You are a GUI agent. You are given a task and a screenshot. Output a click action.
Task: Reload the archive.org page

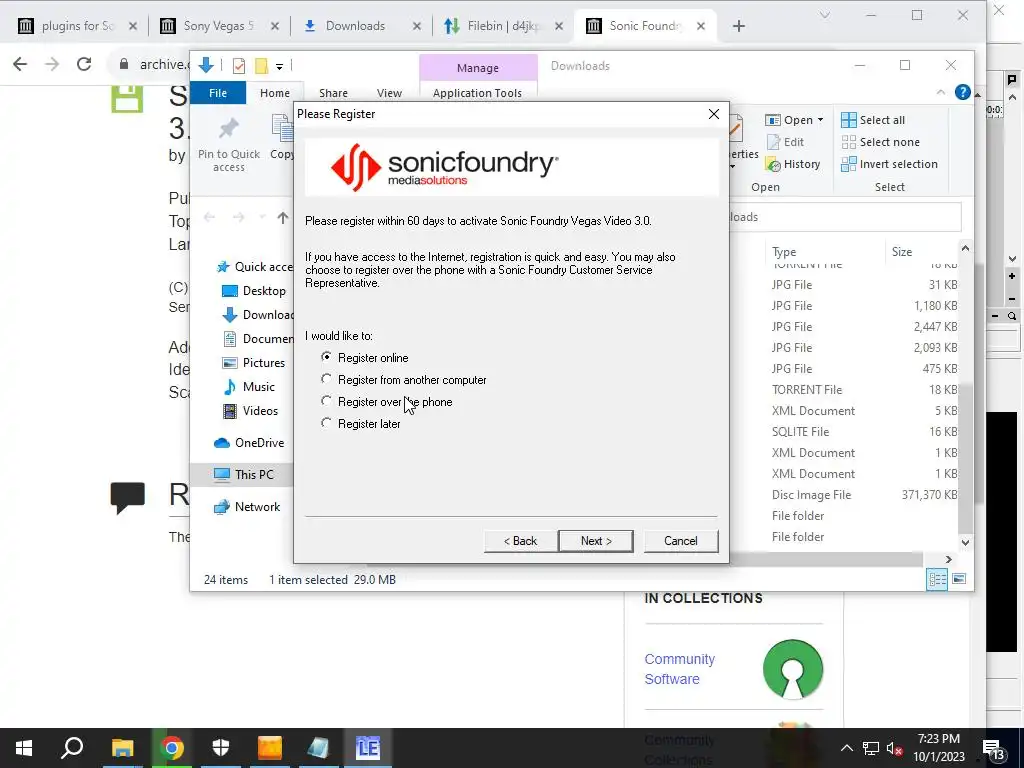pyautogui.click(x=84, y=64)
